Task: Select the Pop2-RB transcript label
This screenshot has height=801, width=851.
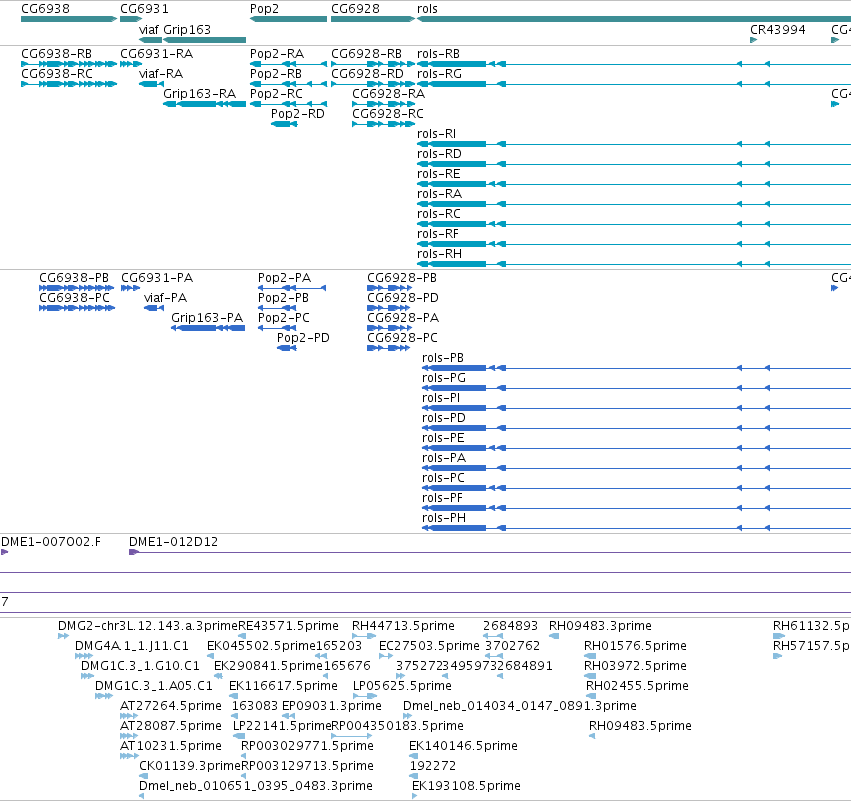Action: click(x=276, y=74)
